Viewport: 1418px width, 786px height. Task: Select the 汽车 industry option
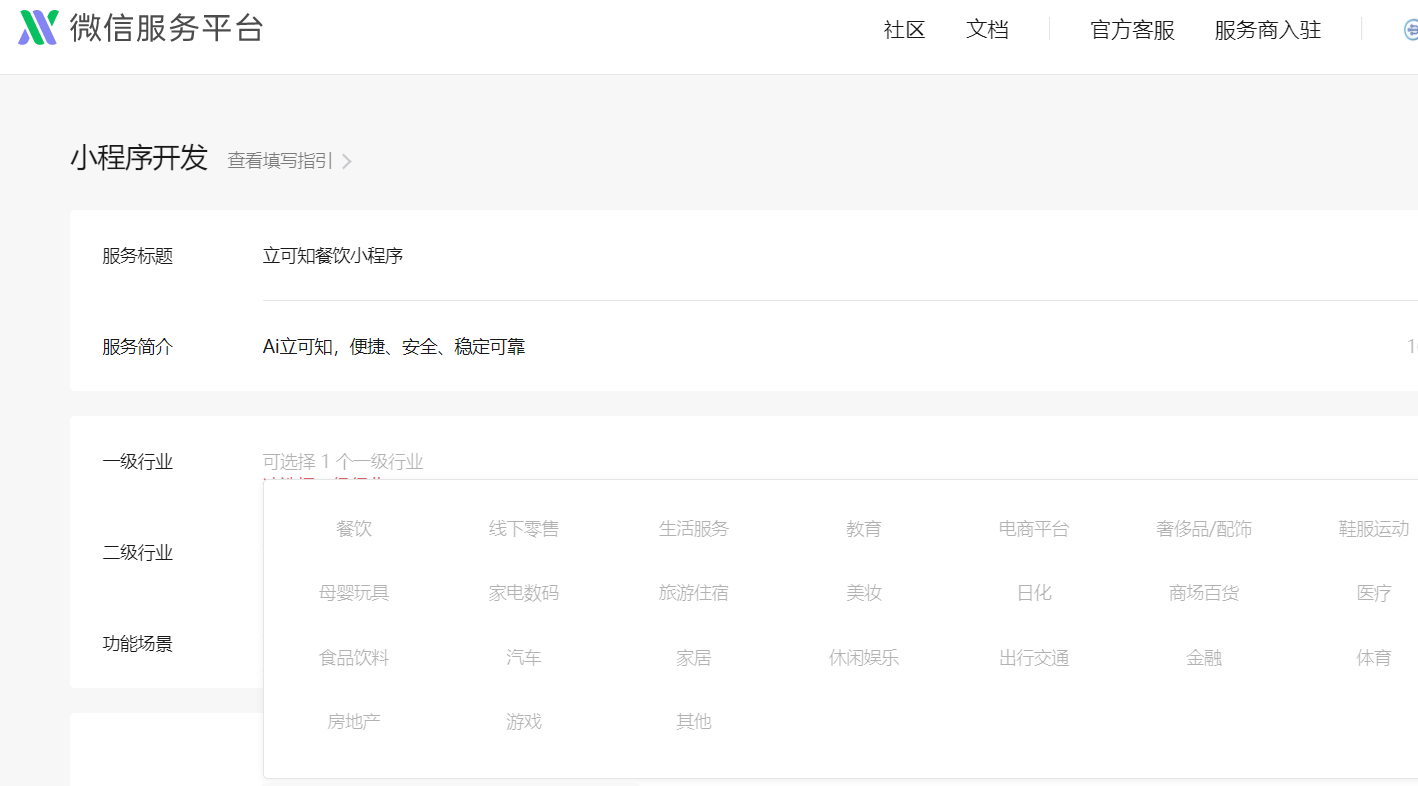(x=524, y=658)
